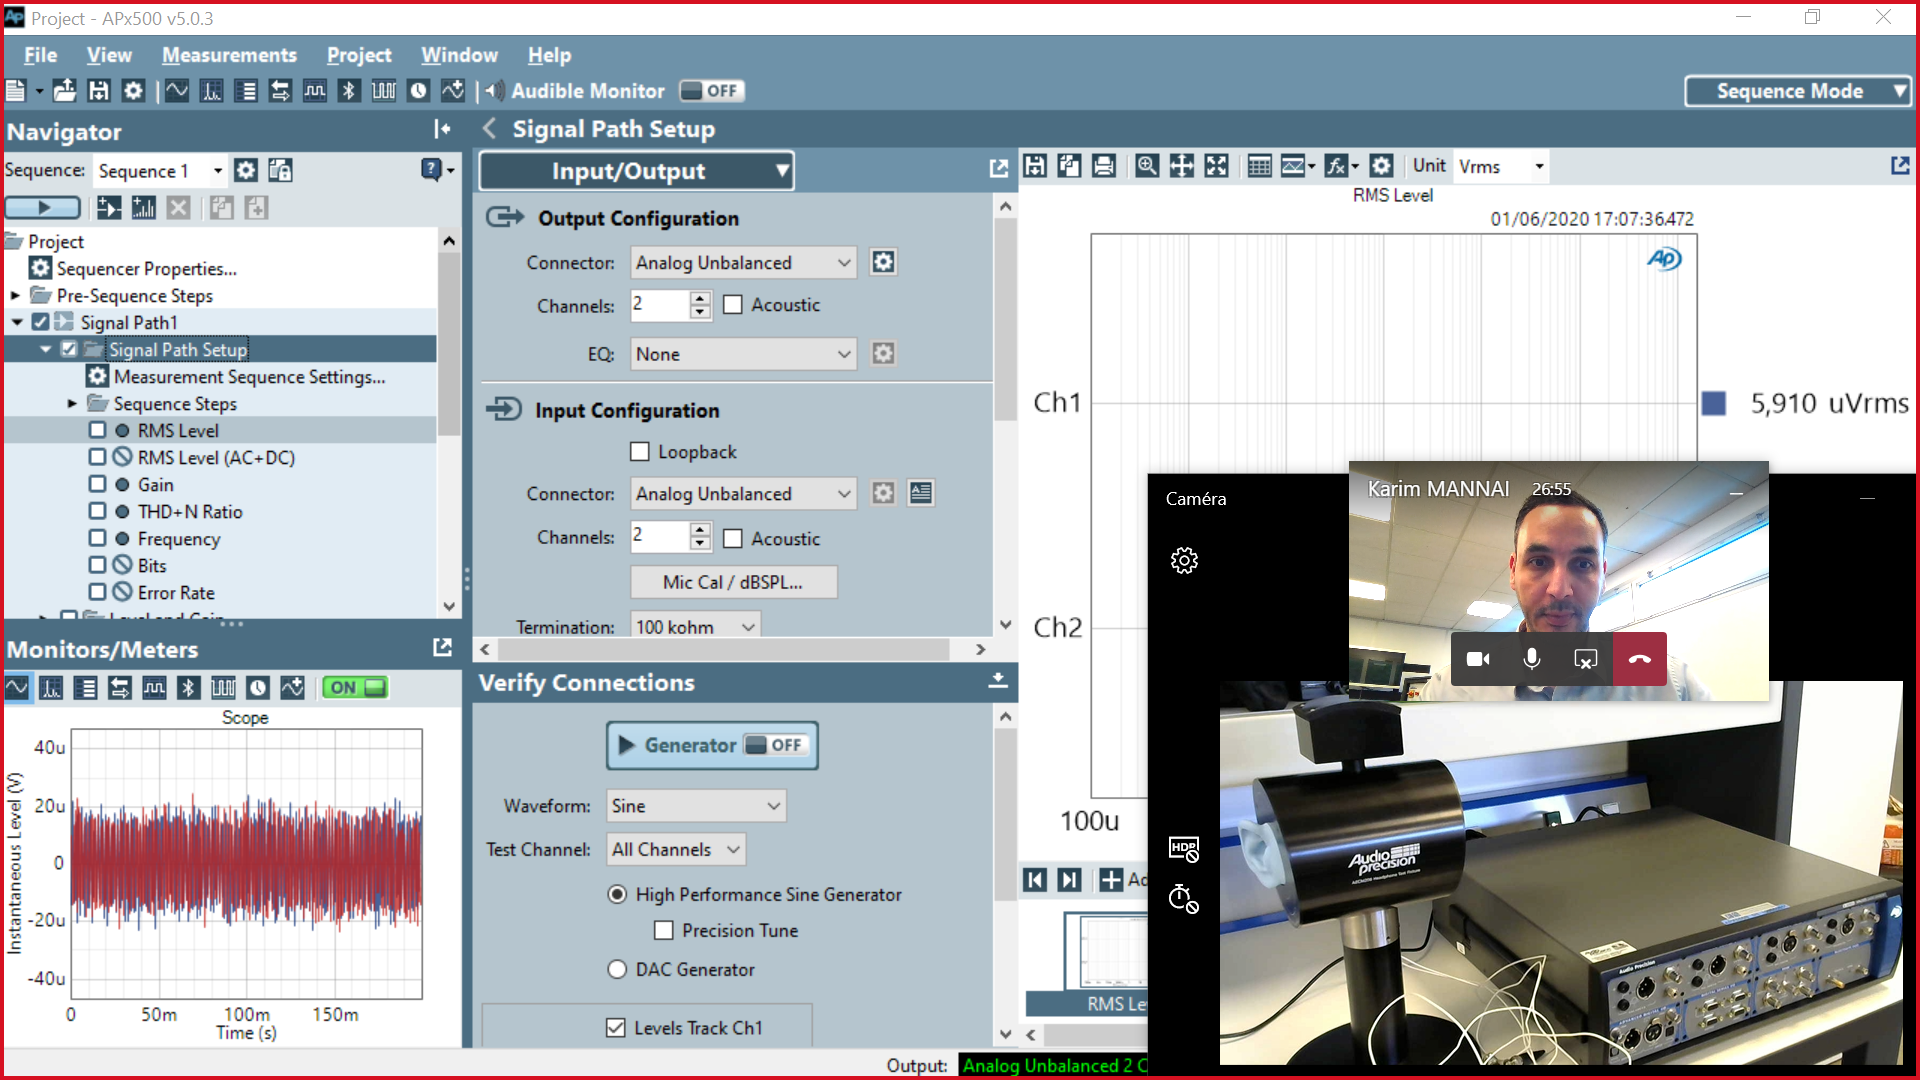The height and width of the screenshot is (1080, 1920).
Task: Open the Help menu
Action: point(549,55)
